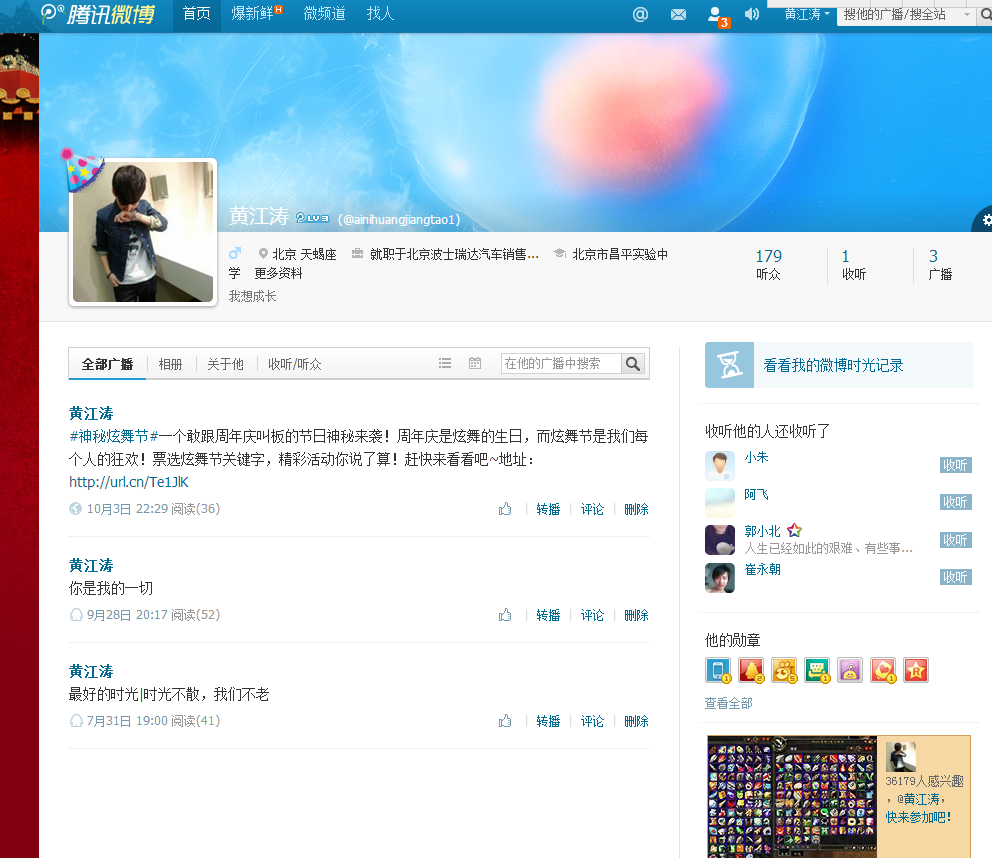Open the profile avatar photo
Screen dimensions: 992x858
click(143, 232)
